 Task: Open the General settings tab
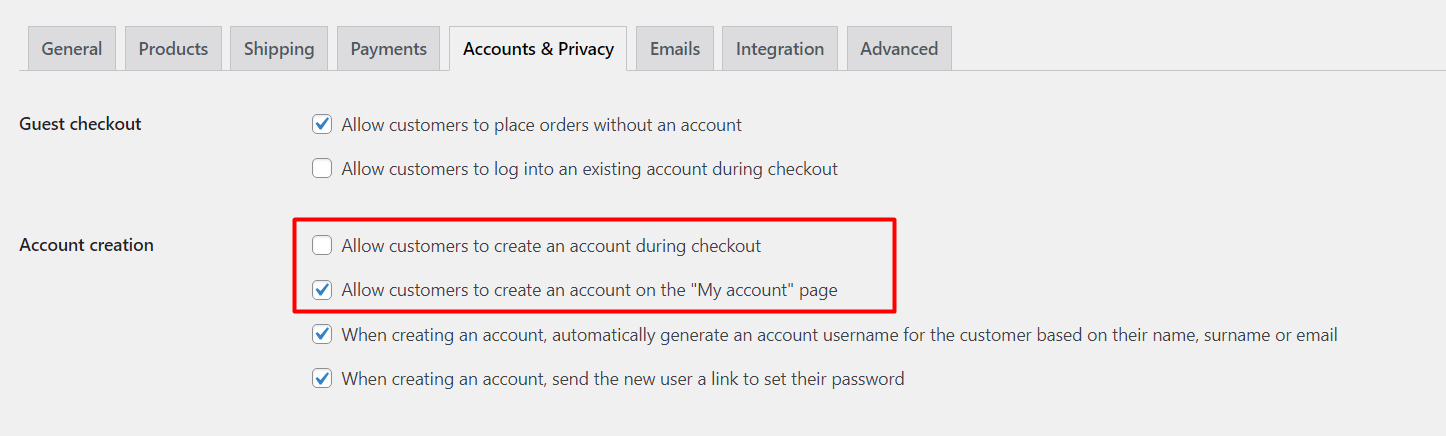click(x=72, y=48)
